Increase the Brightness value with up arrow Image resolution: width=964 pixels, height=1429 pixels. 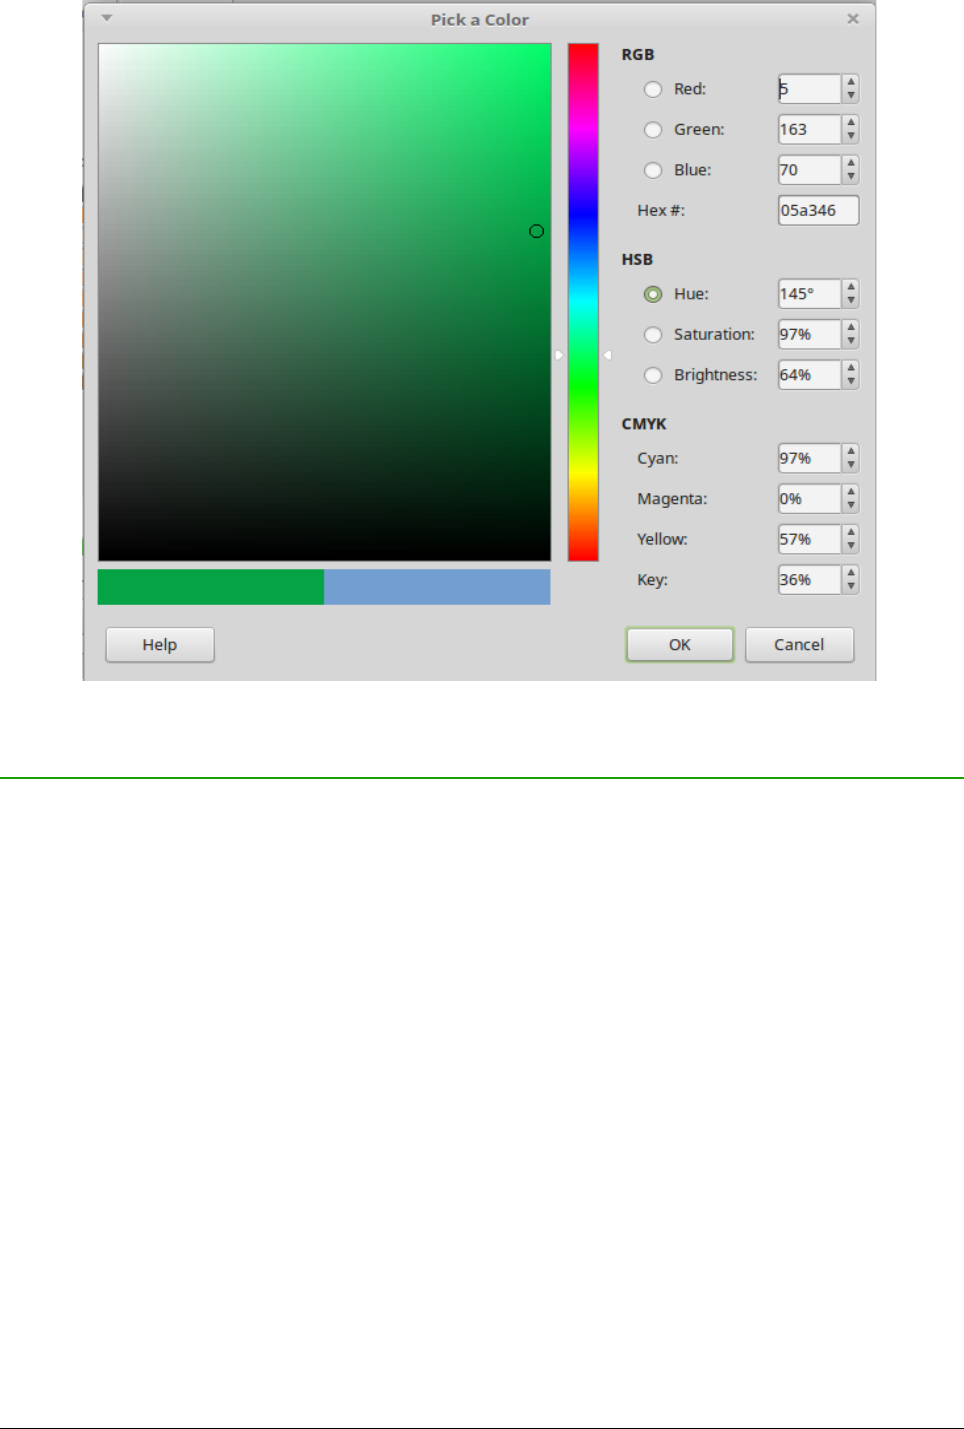coord(851,368)
